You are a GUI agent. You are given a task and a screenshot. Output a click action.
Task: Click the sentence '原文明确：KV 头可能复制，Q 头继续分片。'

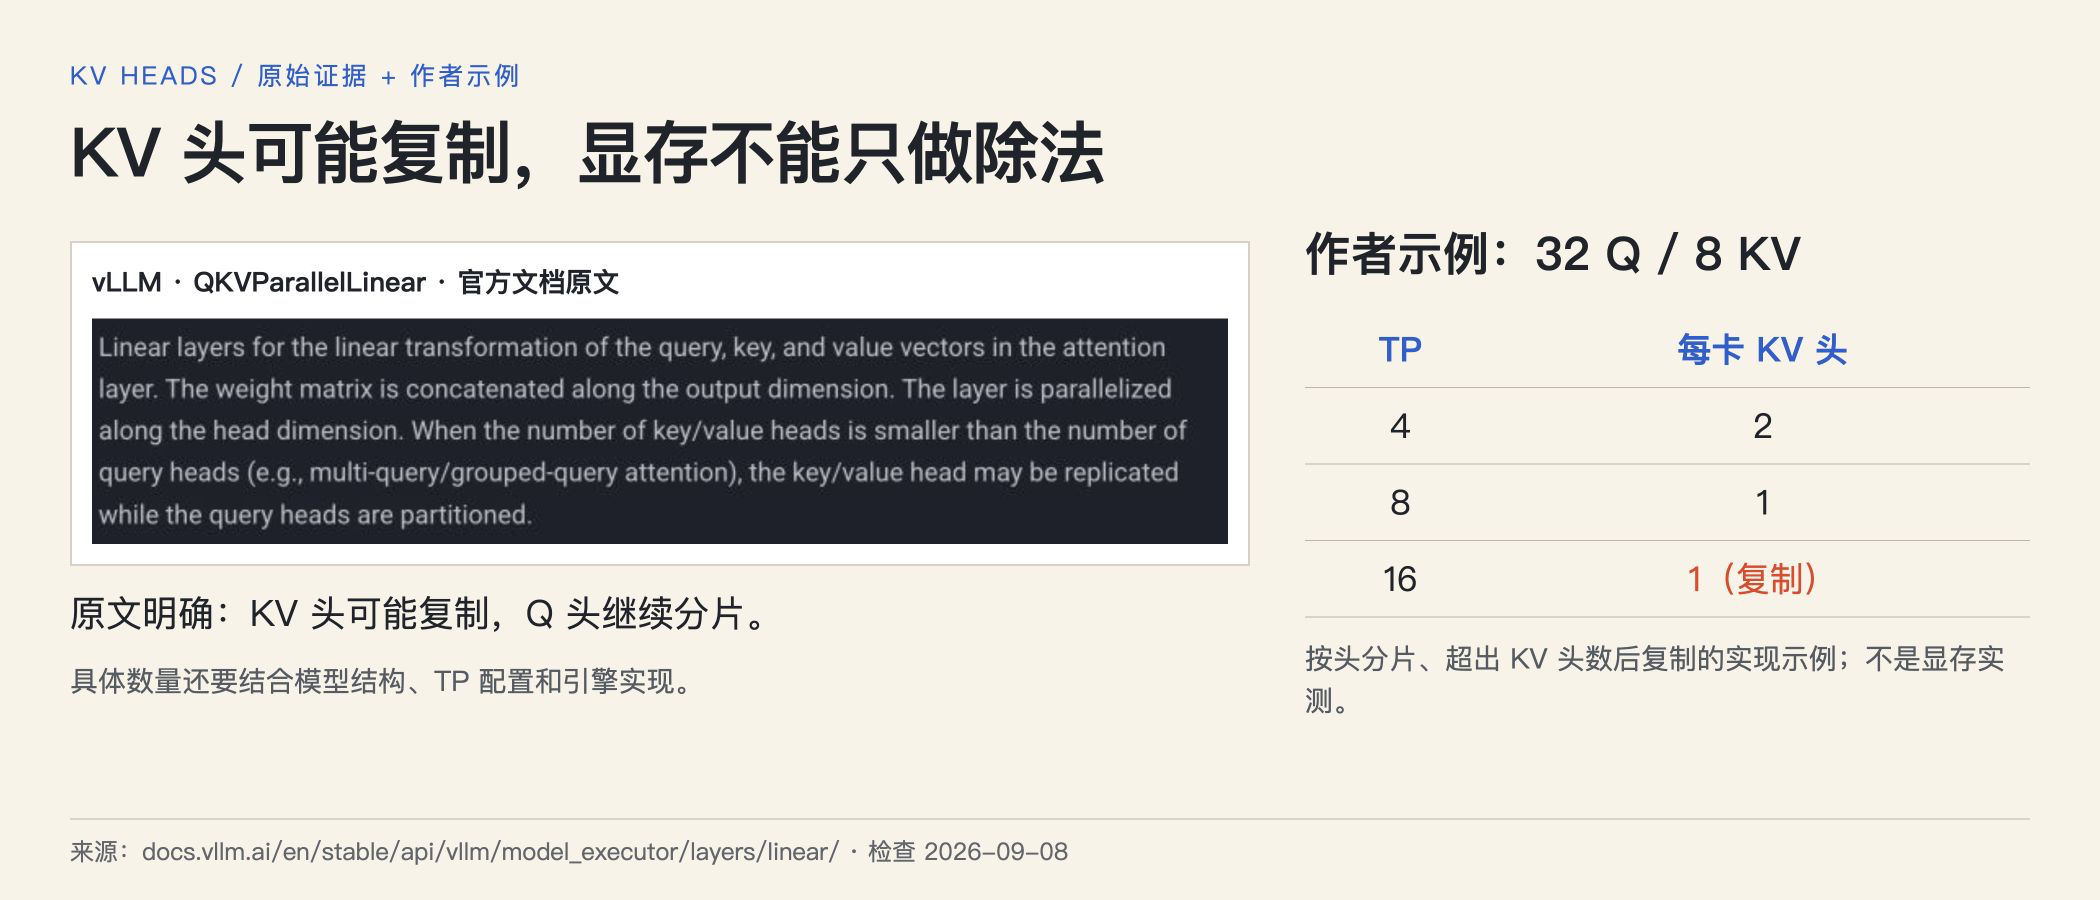coord(422,614)
